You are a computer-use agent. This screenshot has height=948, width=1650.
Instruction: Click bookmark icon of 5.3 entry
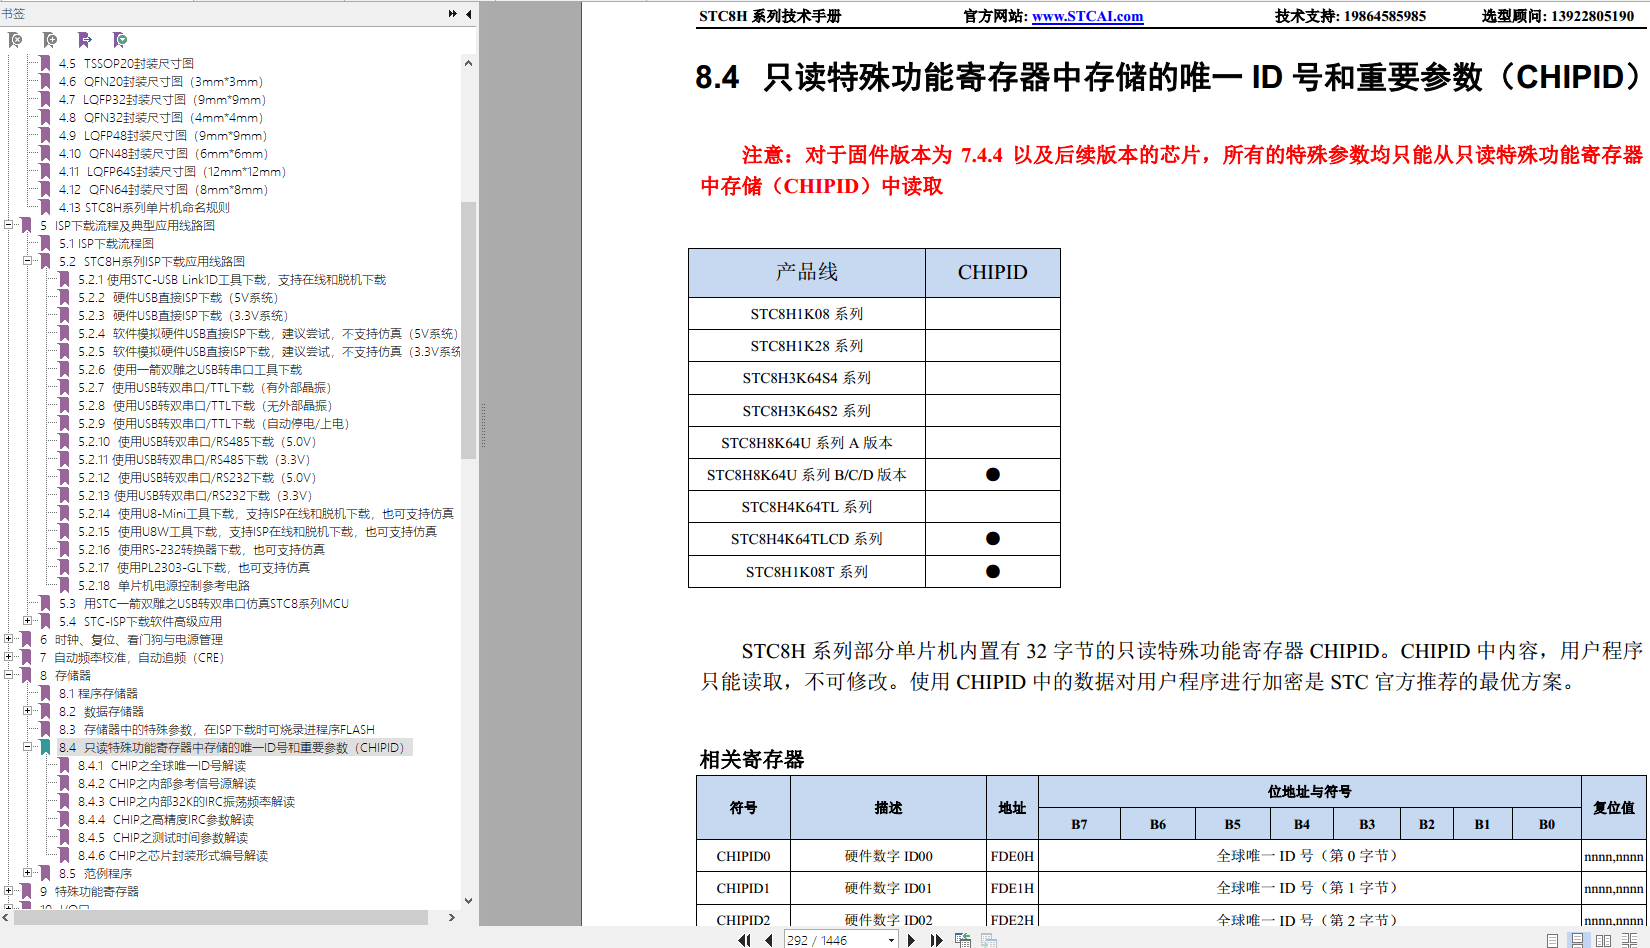coord(46,604)
